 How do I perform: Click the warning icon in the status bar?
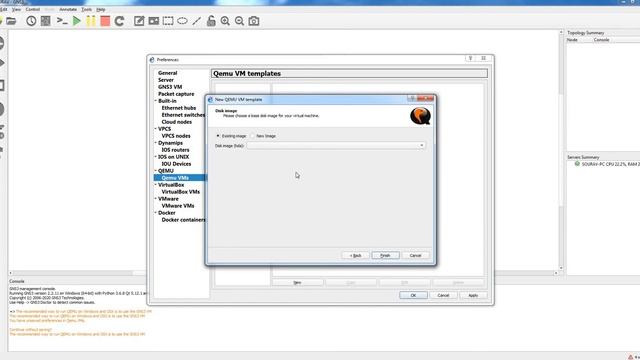tap(631, 357)
